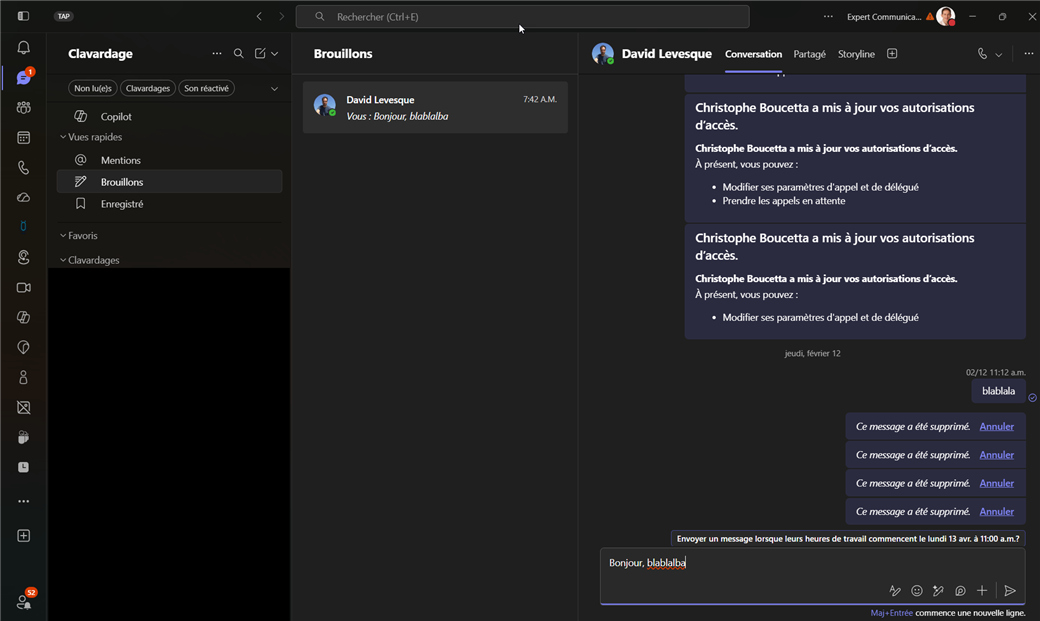This screenshot has height=621, width=1040.
Task: Click the Rechercher search field
Action: click(x=522, y=17)
